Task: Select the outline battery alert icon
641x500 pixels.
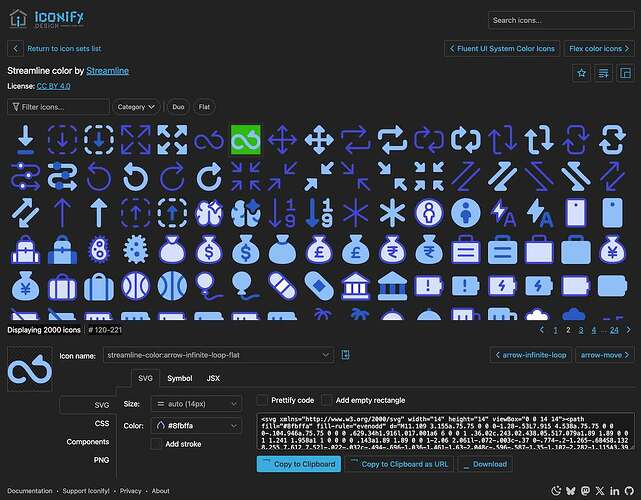Action: tap(429, 286)
